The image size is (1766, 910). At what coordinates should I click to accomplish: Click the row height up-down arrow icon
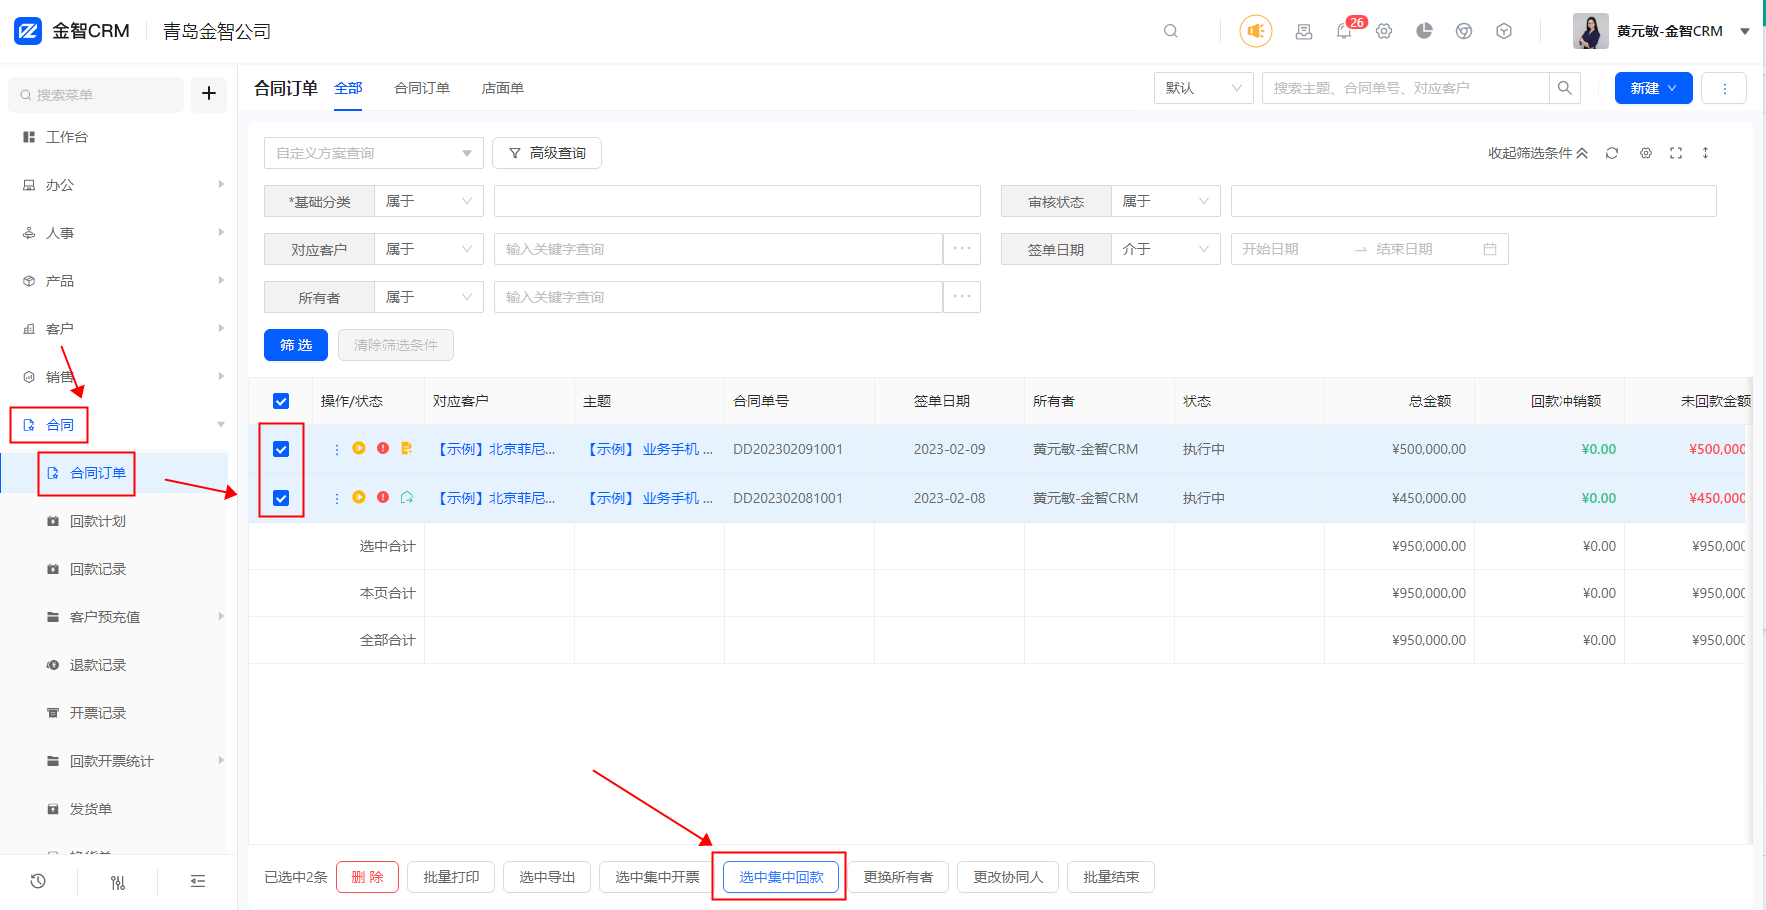coord(1706,153)
